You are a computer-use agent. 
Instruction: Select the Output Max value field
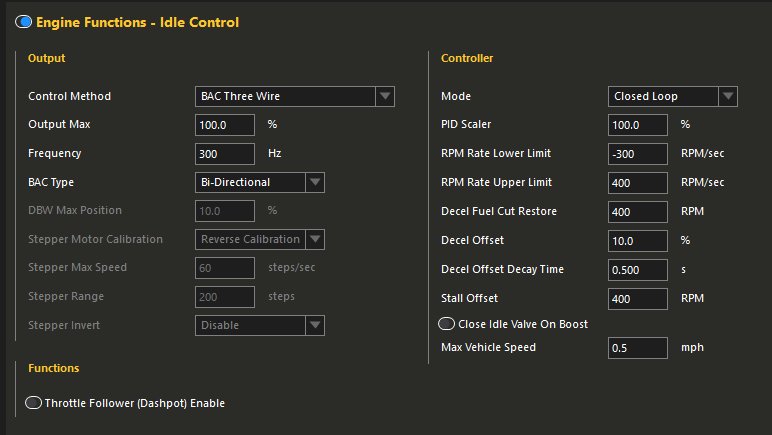[x=225, y=125]
